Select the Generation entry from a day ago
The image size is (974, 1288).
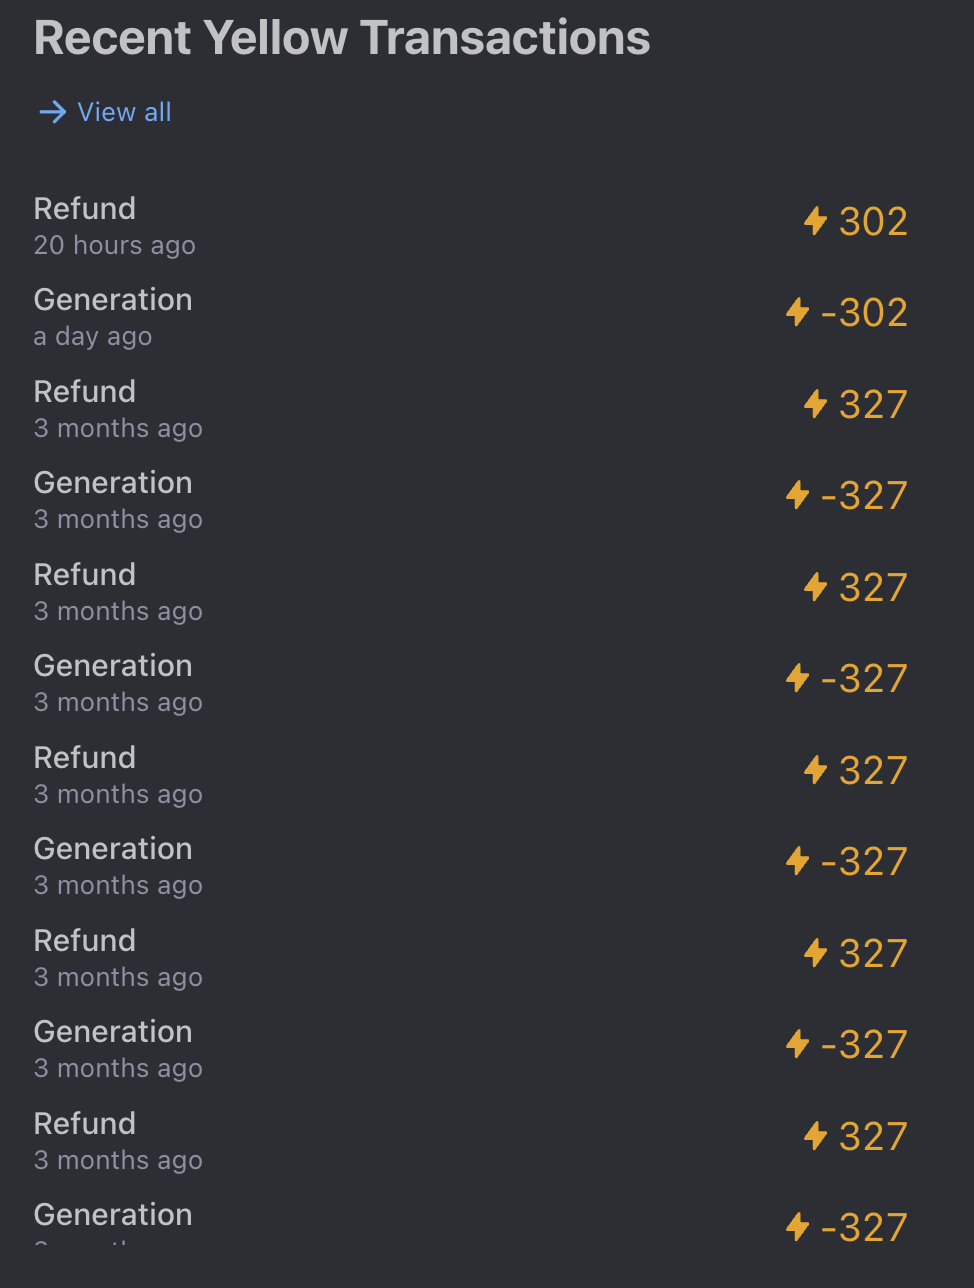(113, 300)
